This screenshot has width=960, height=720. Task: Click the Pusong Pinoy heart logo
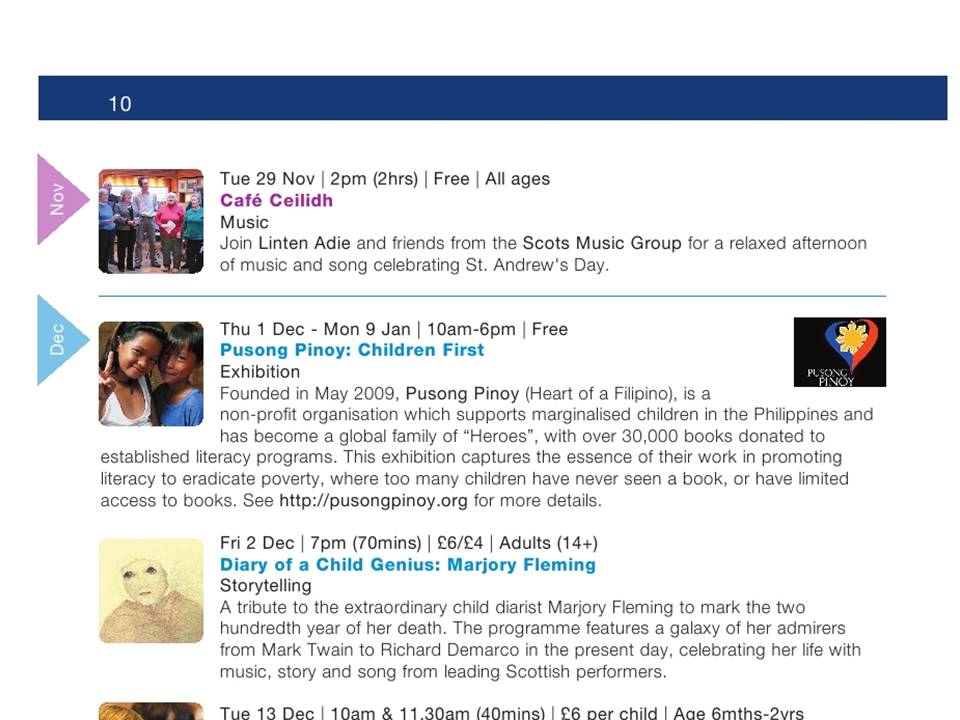pyautogui.click(x=839, y=352)
